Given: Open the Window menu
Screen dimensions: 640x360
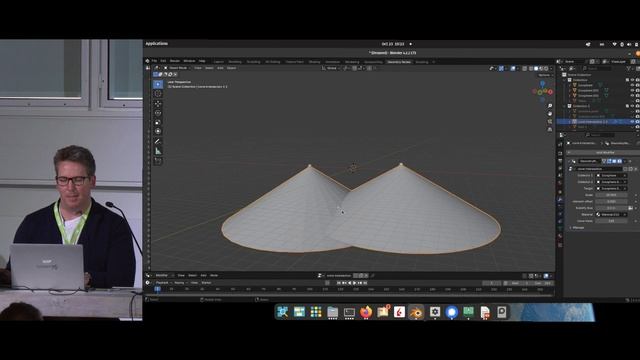Looking at the screenshot, I should [189, 61].
